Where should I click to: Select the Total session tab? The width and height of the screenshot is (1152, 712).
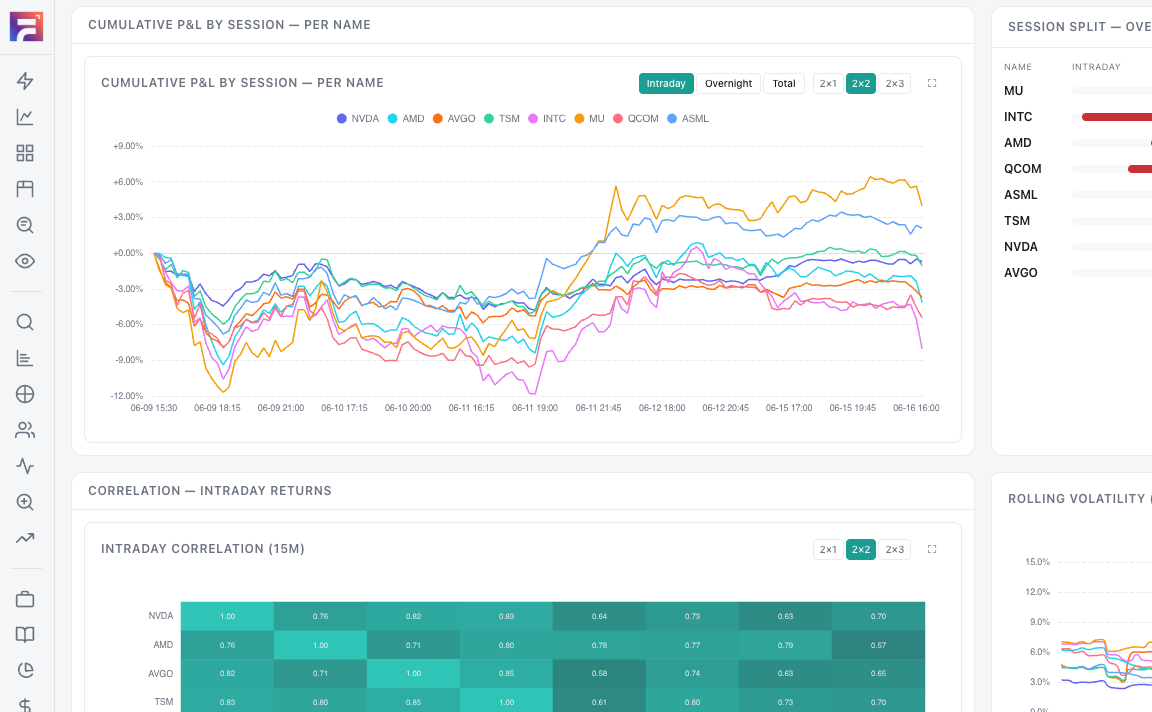[x=784, y=83]
